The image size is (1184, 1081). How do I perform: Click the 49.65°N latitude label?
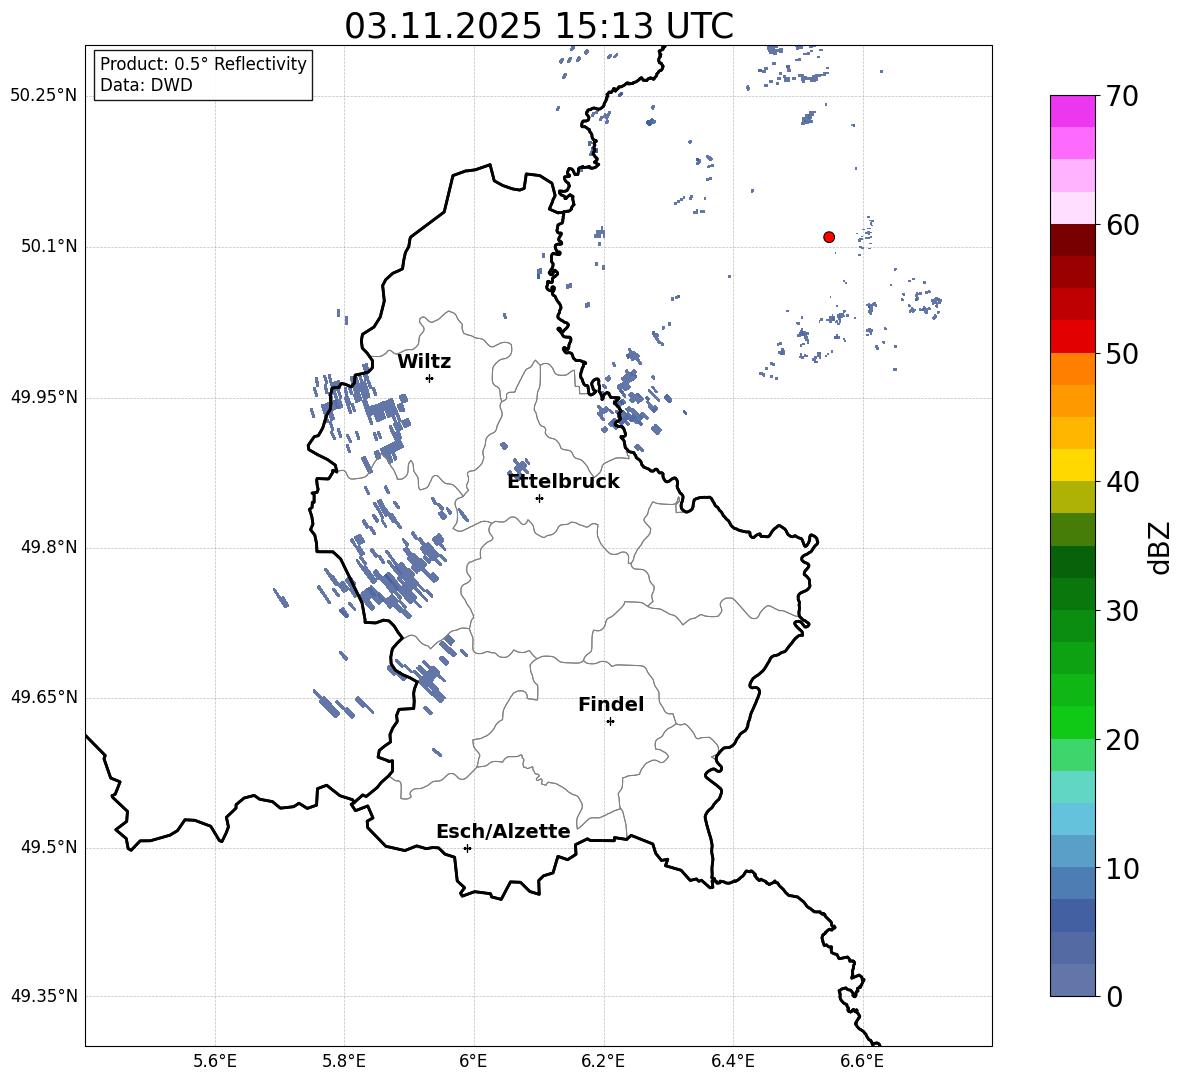[x=44, y=696]
